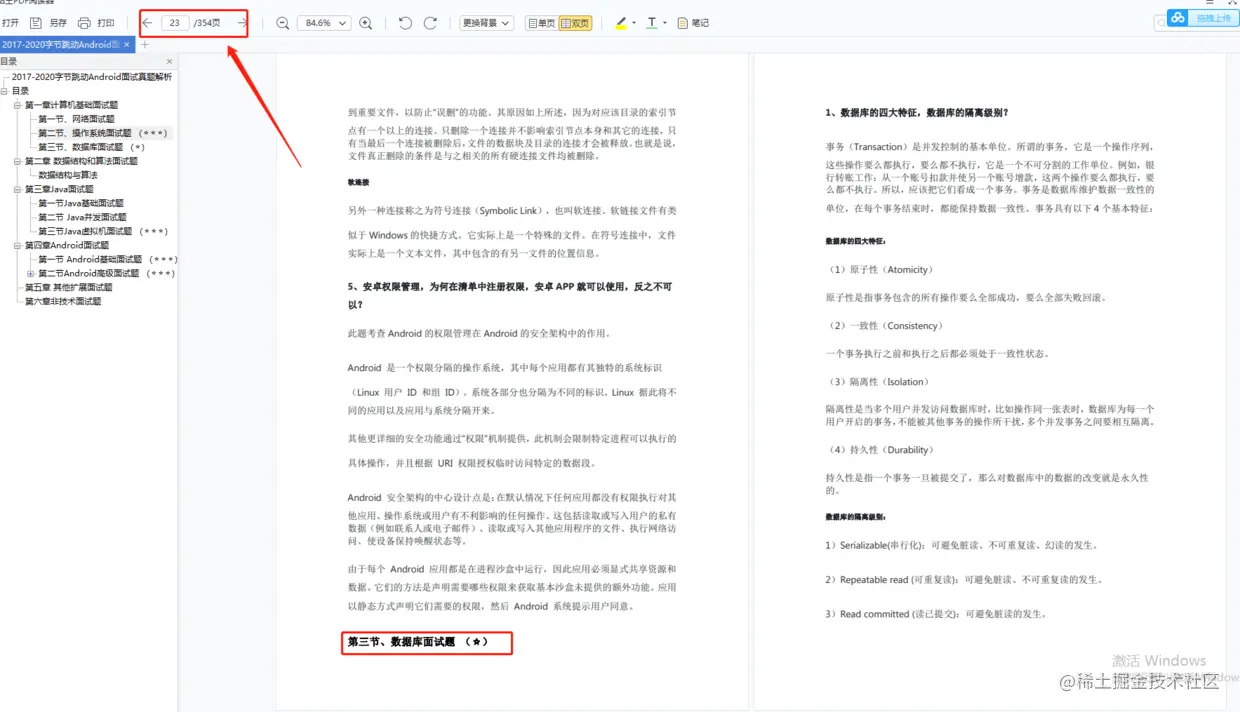Click the 软连接 subheading on the left page

(359, 183)
